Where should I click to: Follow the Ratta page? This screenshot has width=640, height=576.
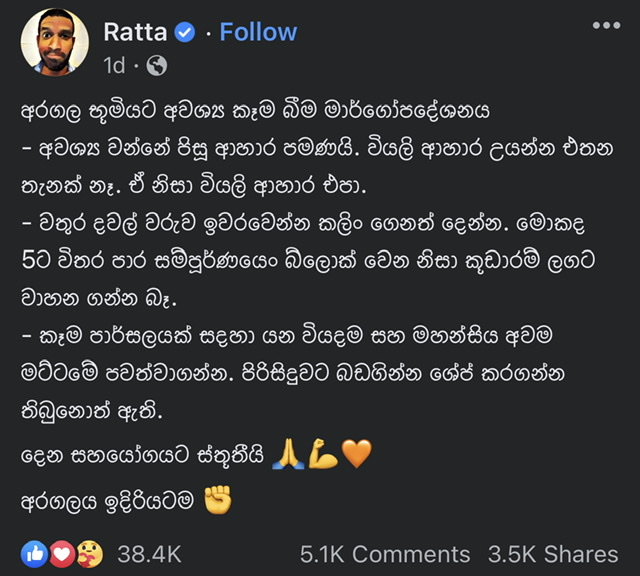[258, 32]
